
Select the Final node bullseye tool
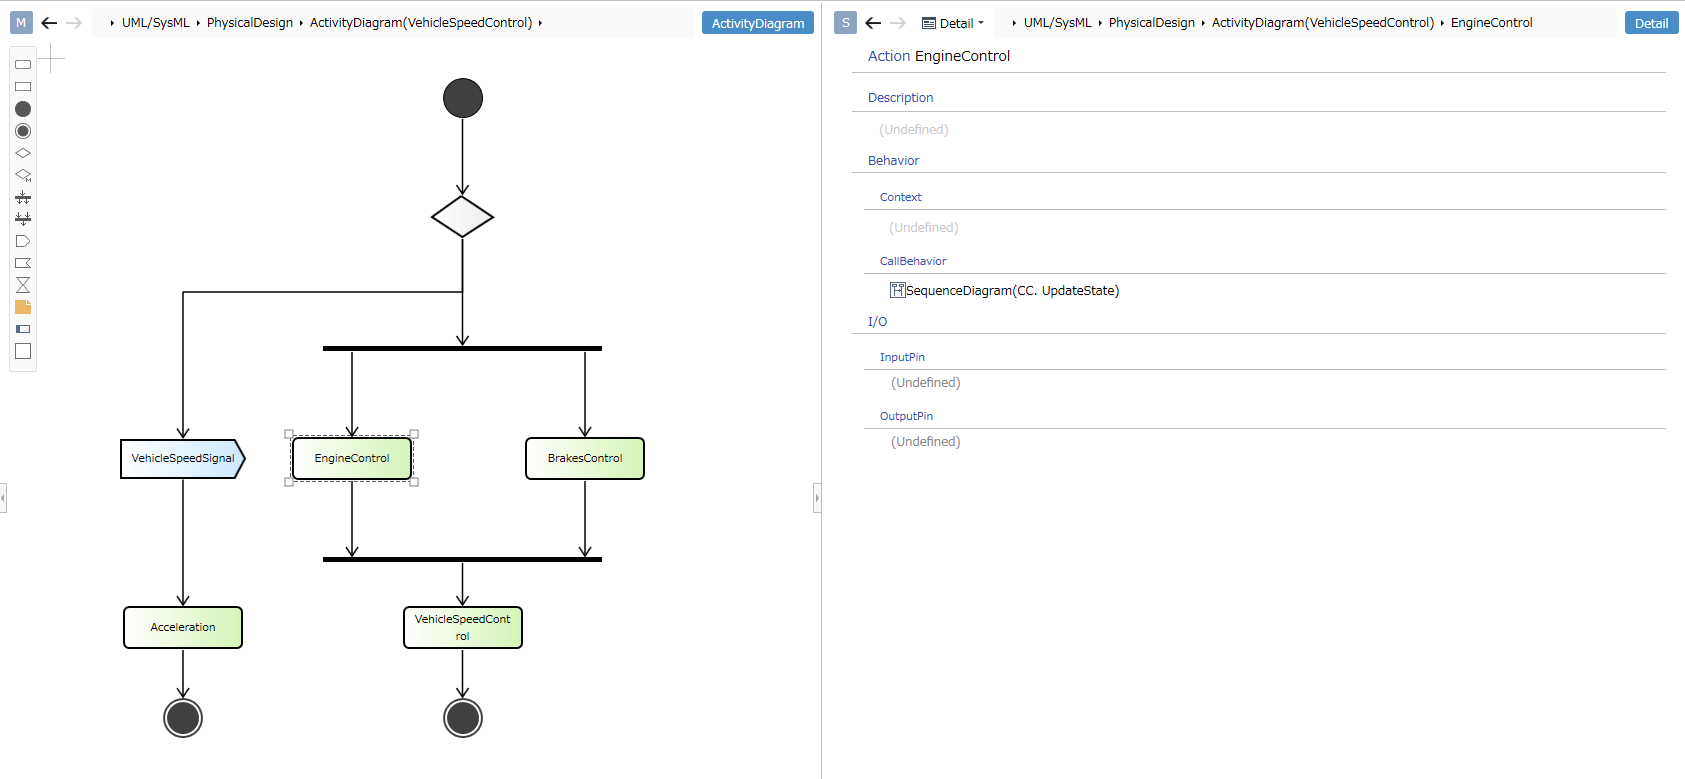23,131
